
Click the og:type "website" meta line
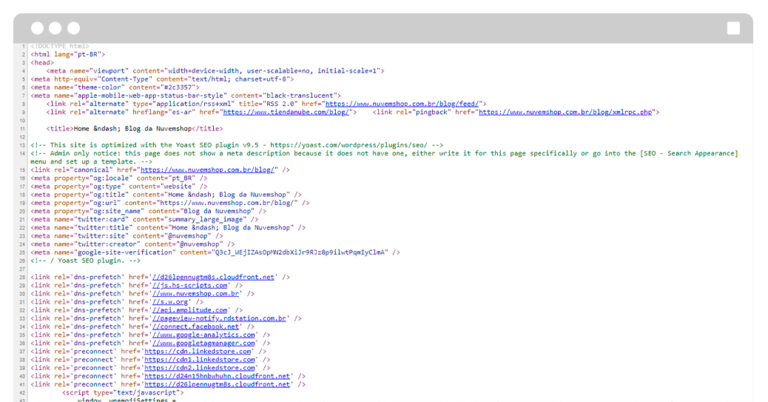(x=119, y=187)
